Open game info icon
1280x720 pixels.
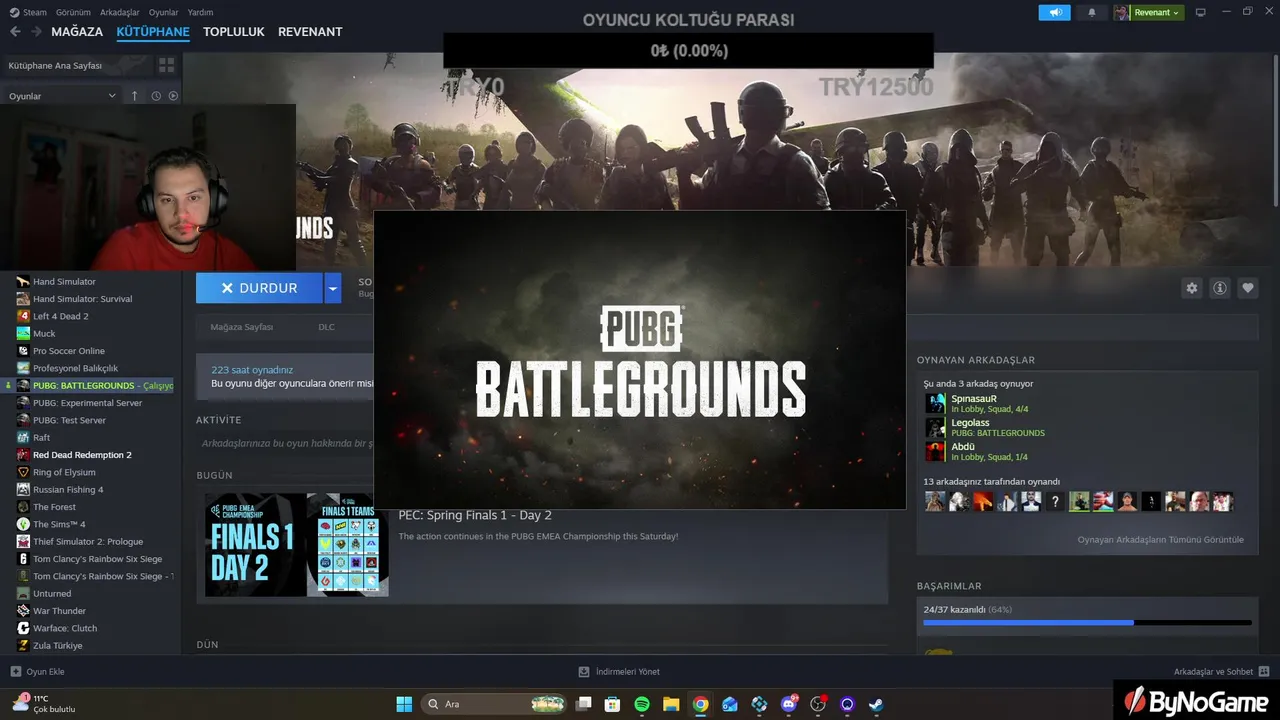[x=1220, y=288]
